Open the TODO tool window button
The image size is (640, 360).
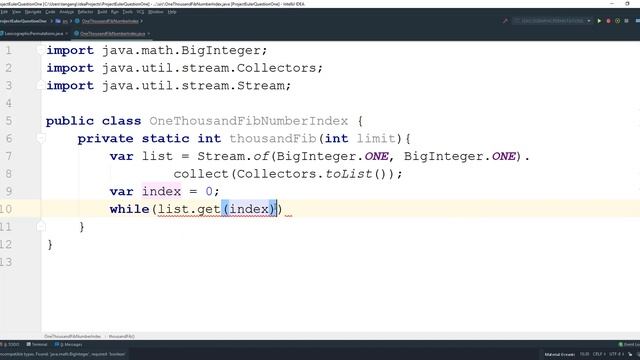11,345
